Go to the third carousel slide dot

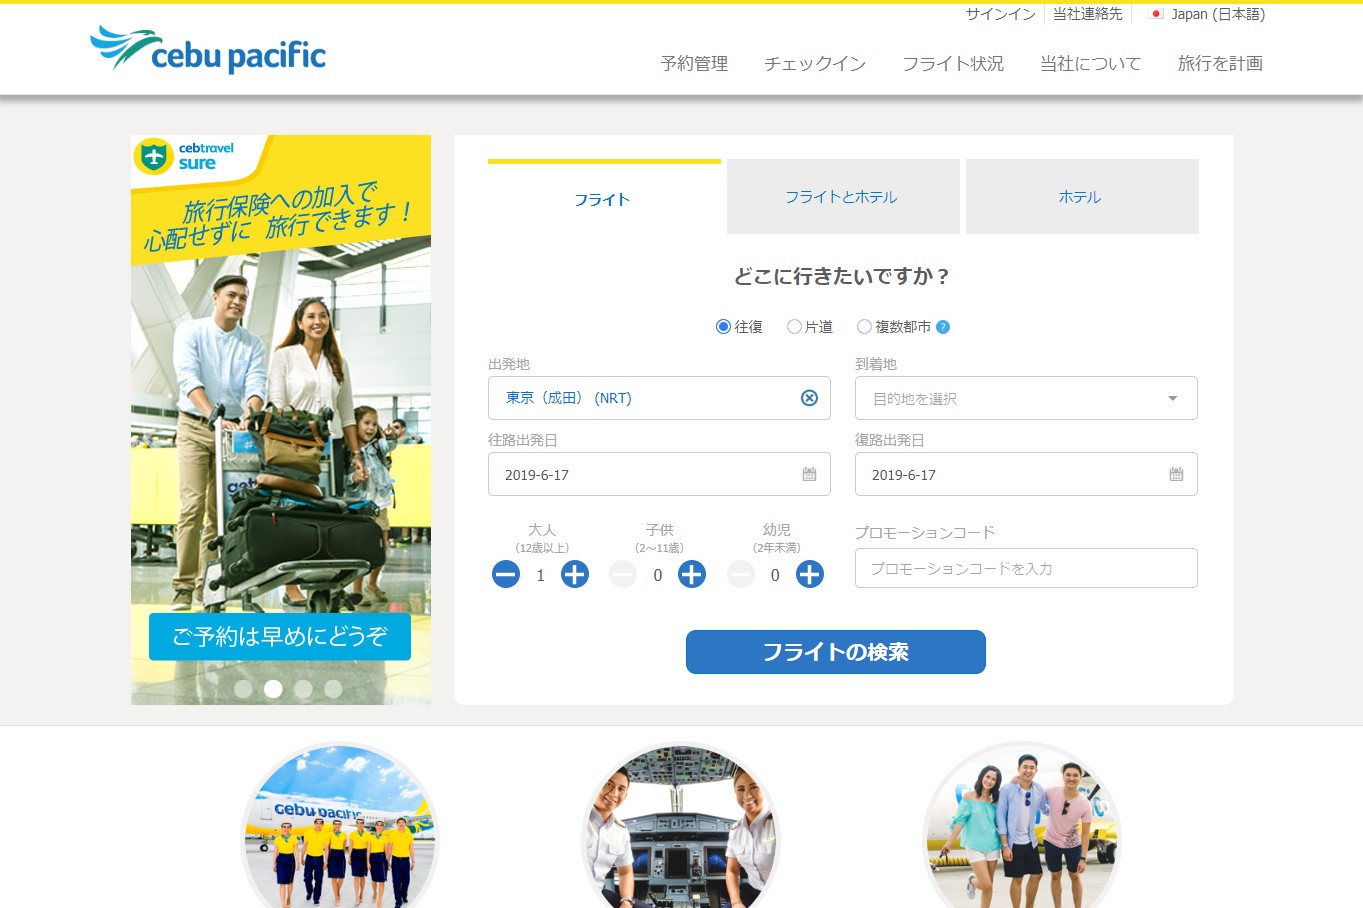click(x=303, y=689)
